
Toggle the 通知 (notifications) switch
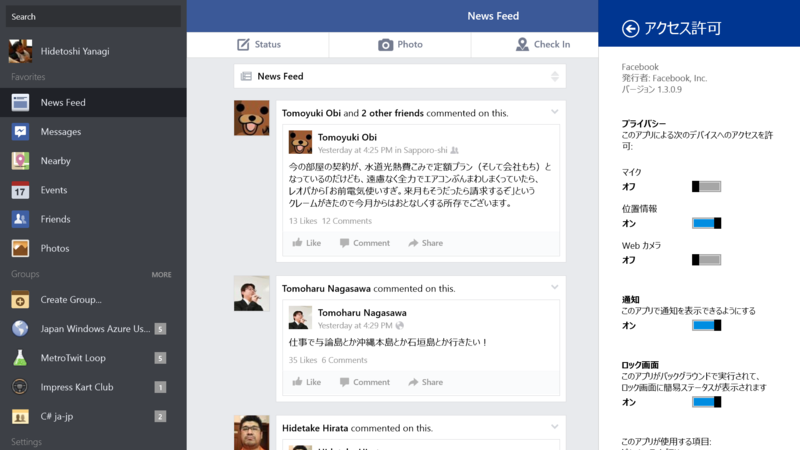tap(706, 325)
